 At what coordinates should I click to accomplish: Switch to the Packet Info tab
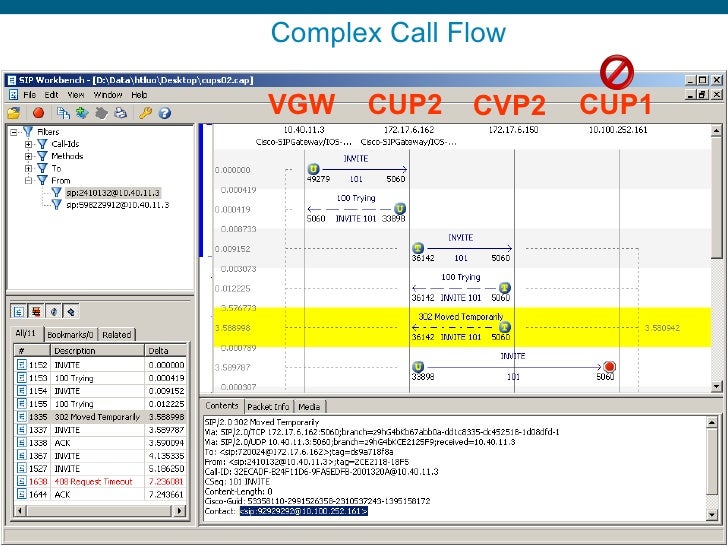coord(268,407)
